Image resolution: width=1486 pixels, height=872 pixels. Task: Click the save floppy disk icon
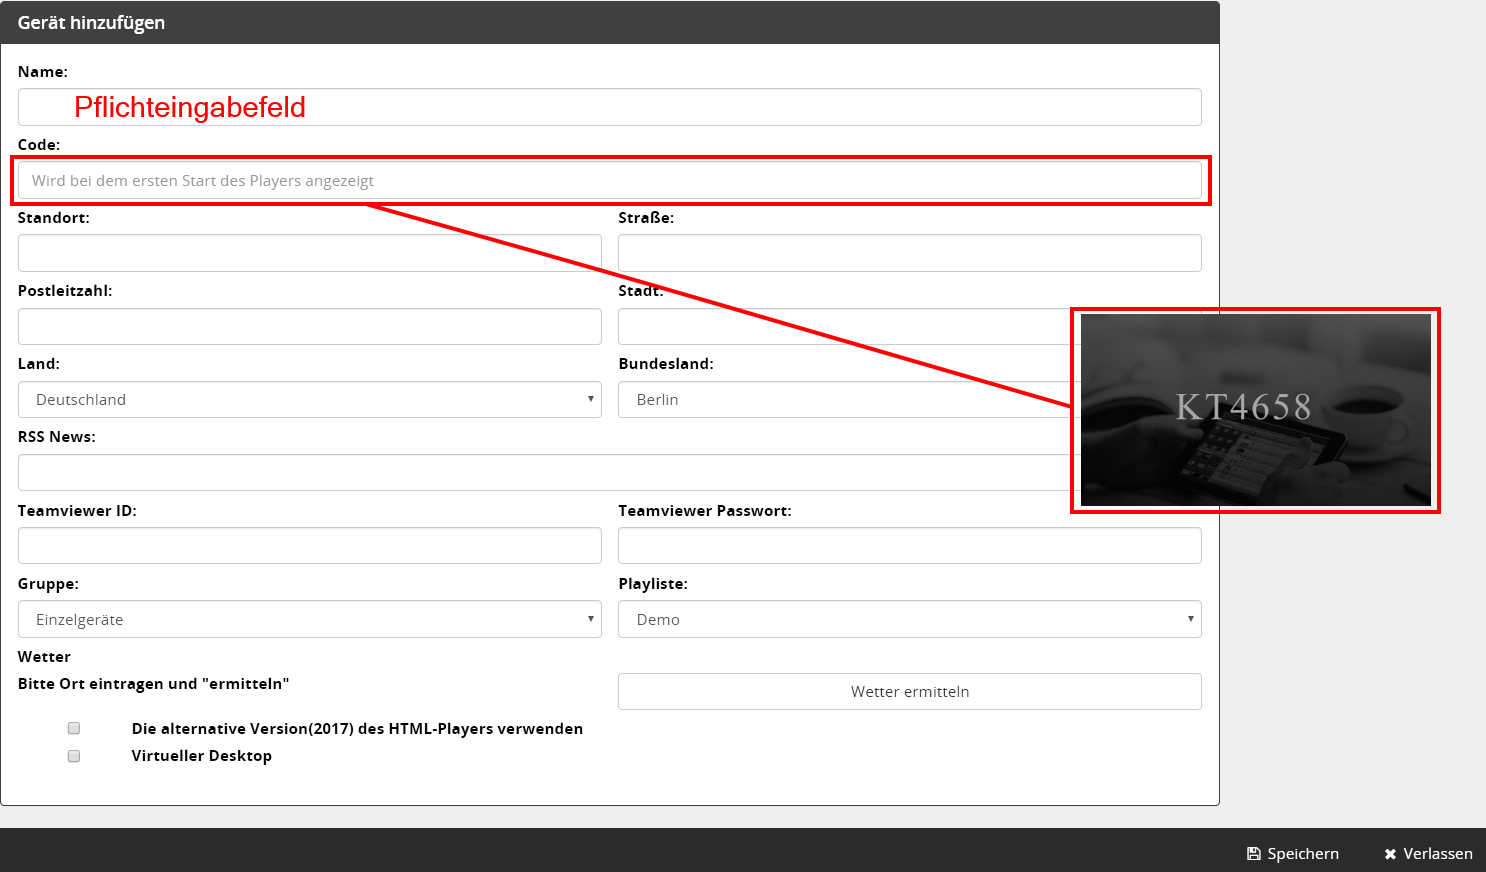click(x=1254, y=854)
